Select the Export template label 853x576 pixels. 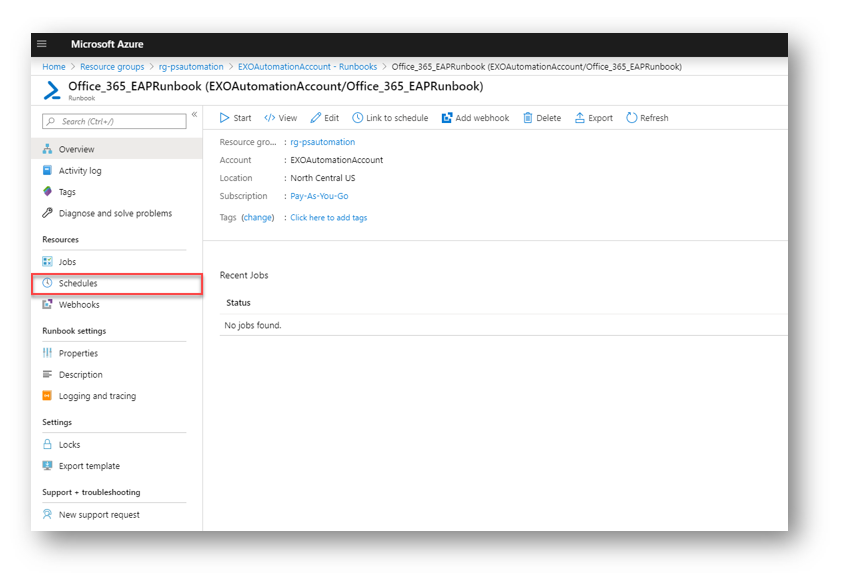[89, 466]
